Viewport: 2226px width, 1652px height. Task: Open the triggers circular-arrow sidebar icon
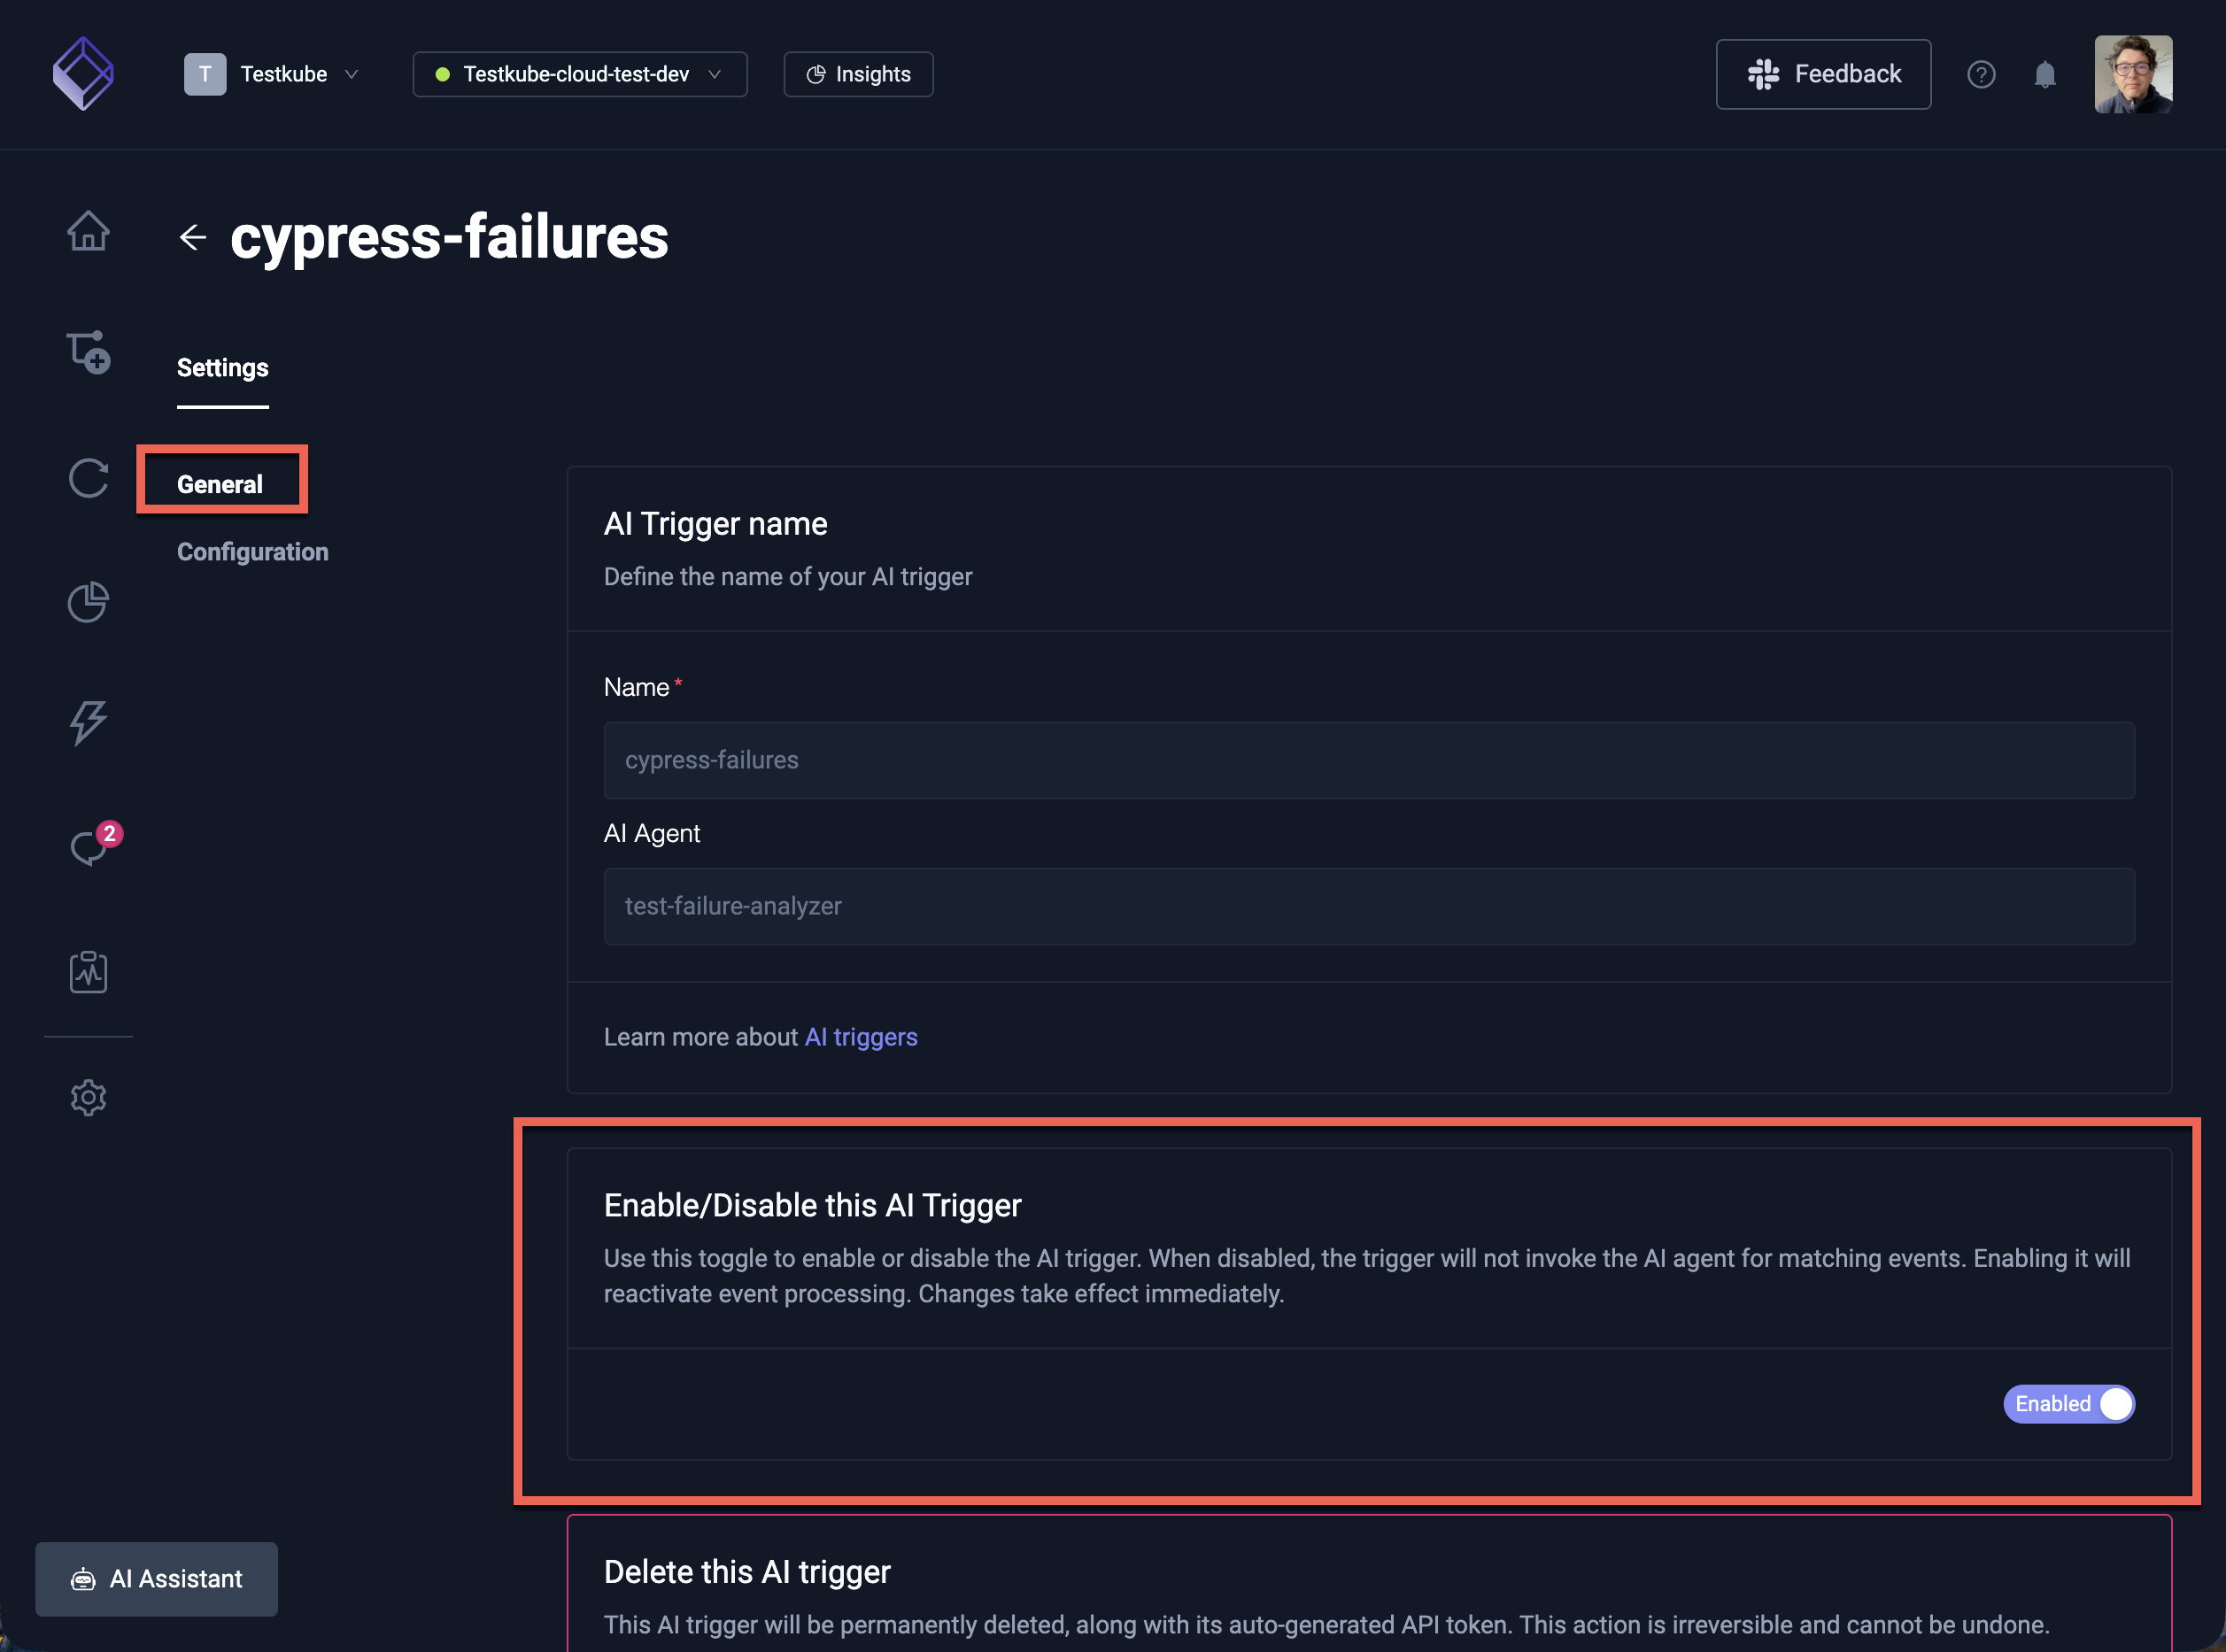pos(88,479)
